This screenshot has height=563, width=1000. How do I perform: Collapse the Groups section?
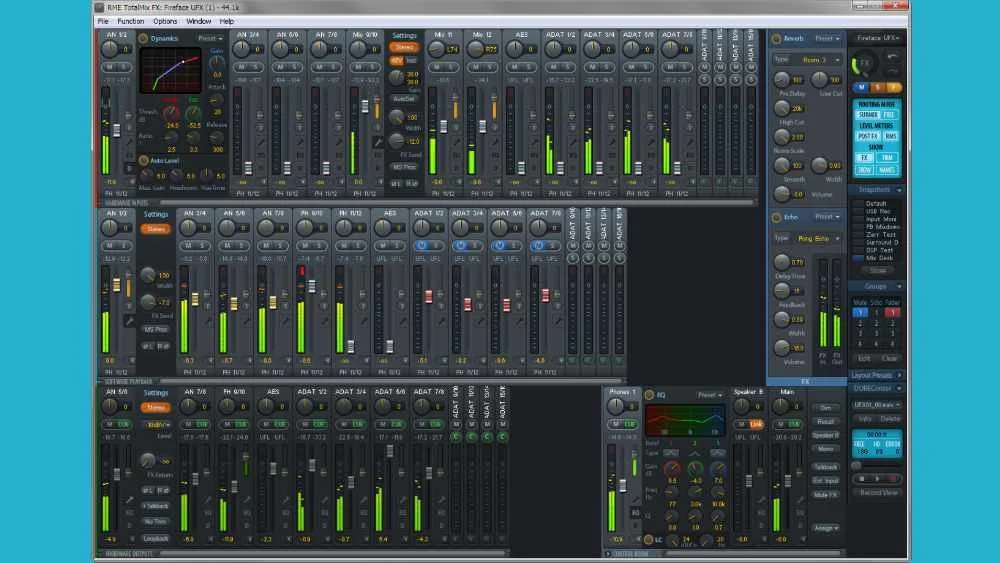point(899,287)
